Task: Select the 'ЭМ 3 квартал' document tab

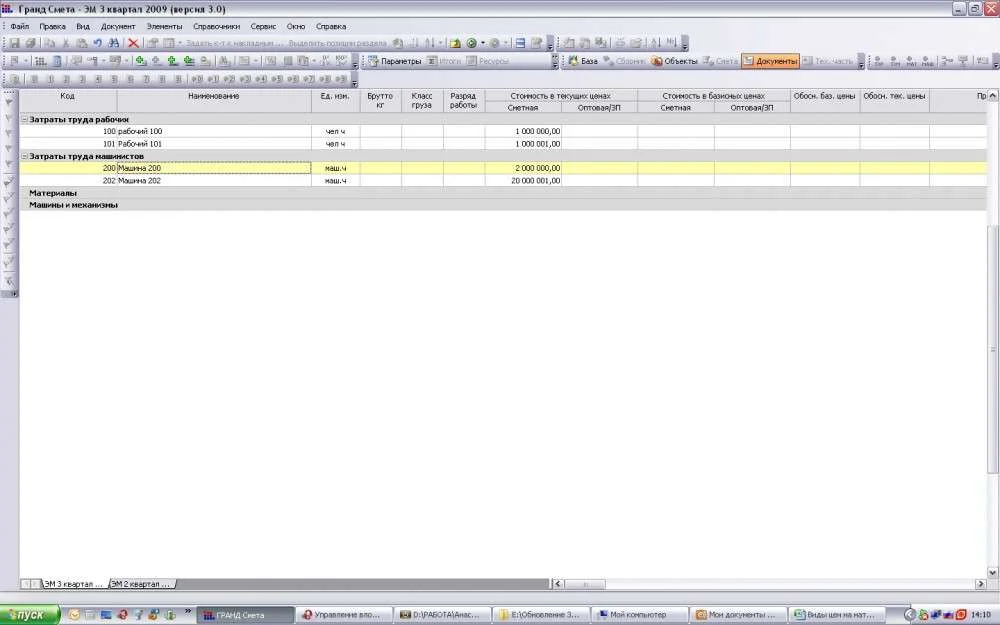Action: tap(73, 584)
